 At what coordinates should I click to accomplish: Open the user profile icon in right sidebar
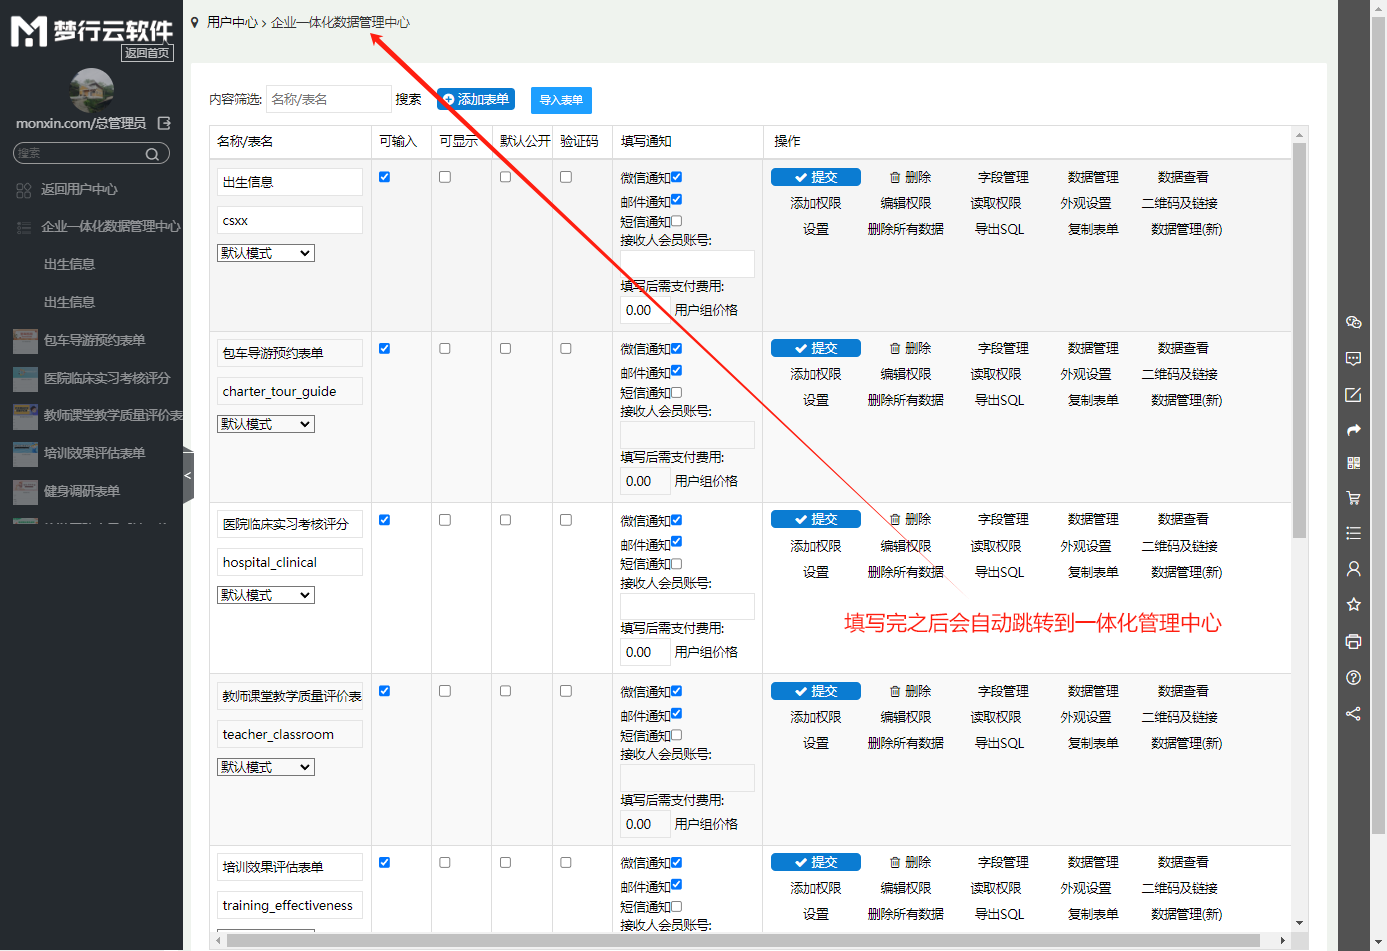[x=1353, y=568]
